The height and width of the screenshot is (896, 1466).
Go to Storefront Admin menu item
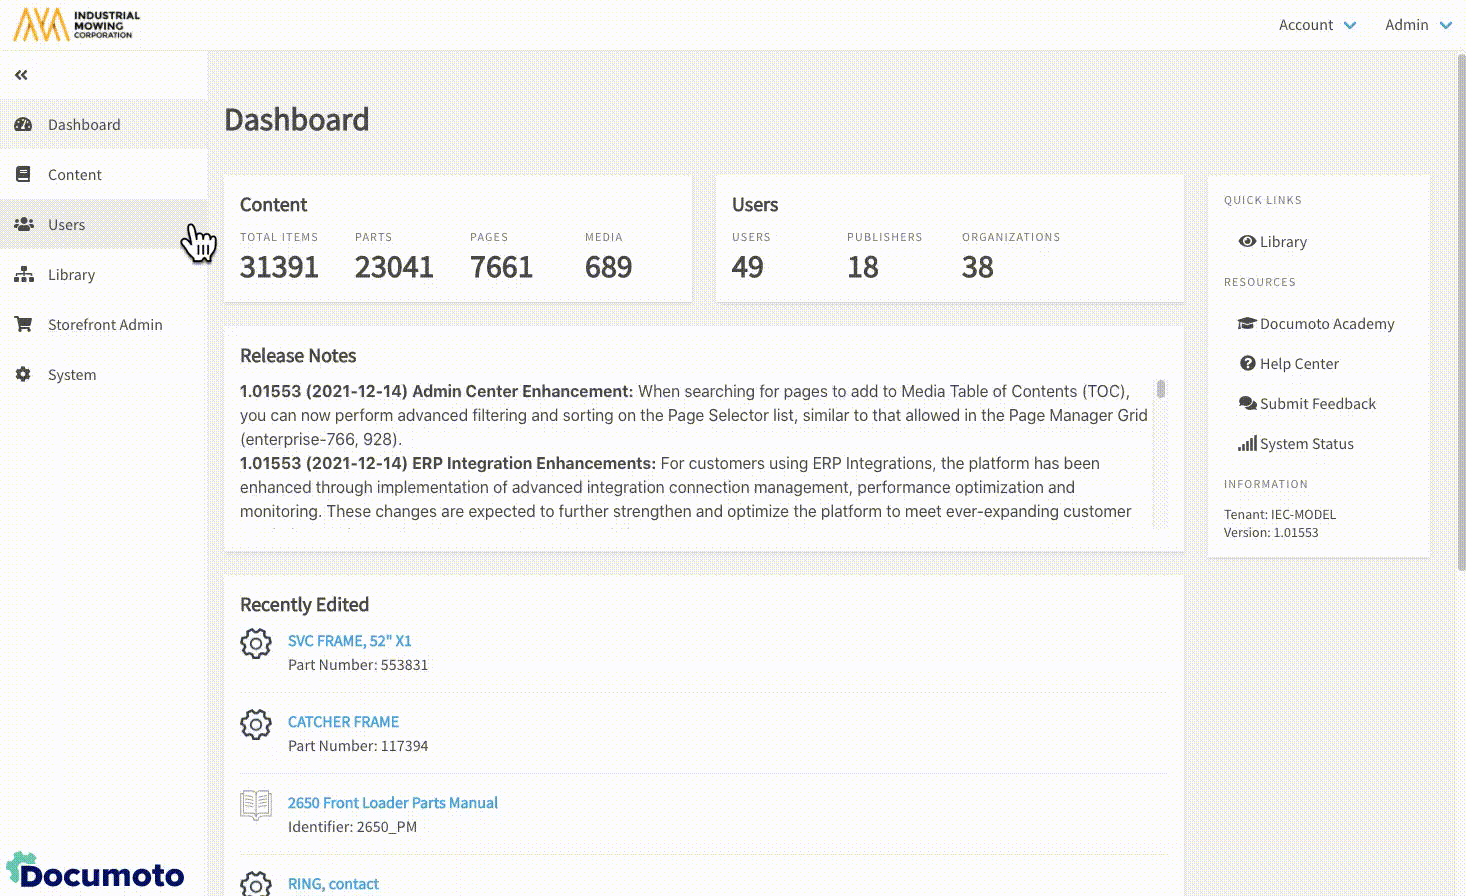(x=105, y=325)
